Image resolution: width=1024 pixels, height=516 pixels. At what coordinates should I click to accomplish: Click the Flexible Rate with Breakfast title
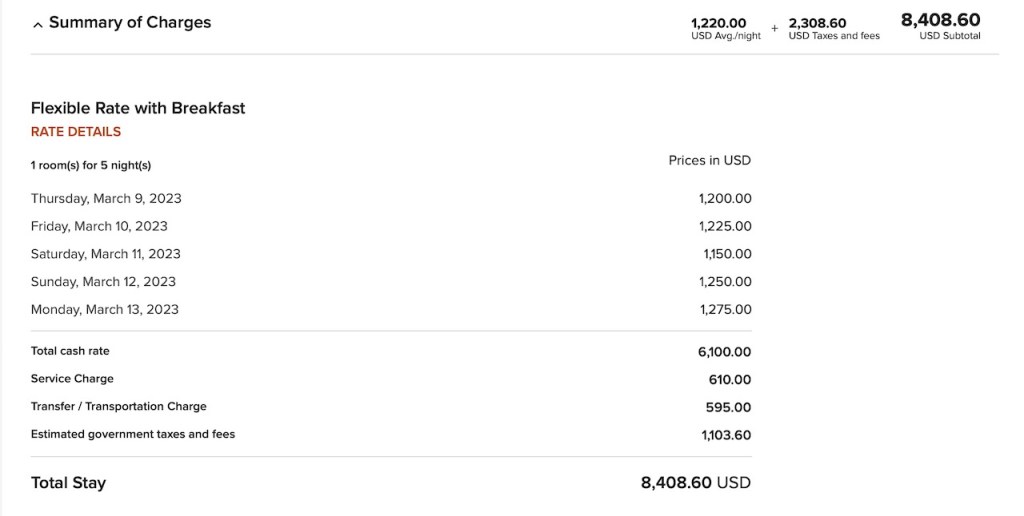coord(138,108)
